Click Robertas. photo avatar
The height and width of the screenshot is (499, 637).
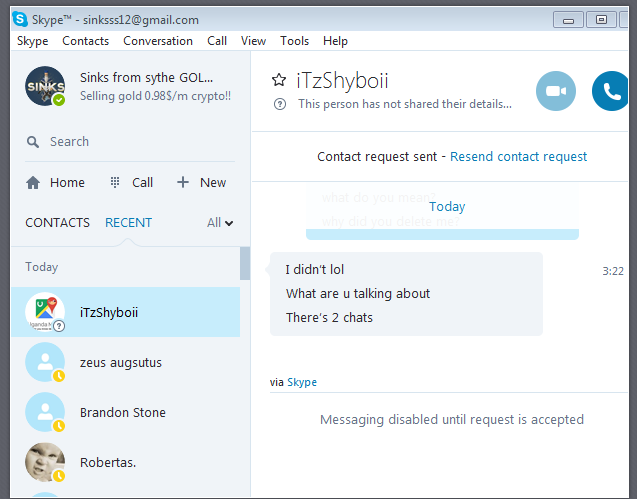(x=45, y=462)
